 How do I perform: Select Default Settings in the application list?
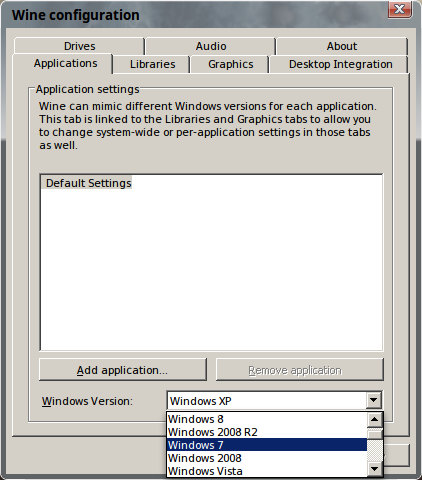pos(87,183)
